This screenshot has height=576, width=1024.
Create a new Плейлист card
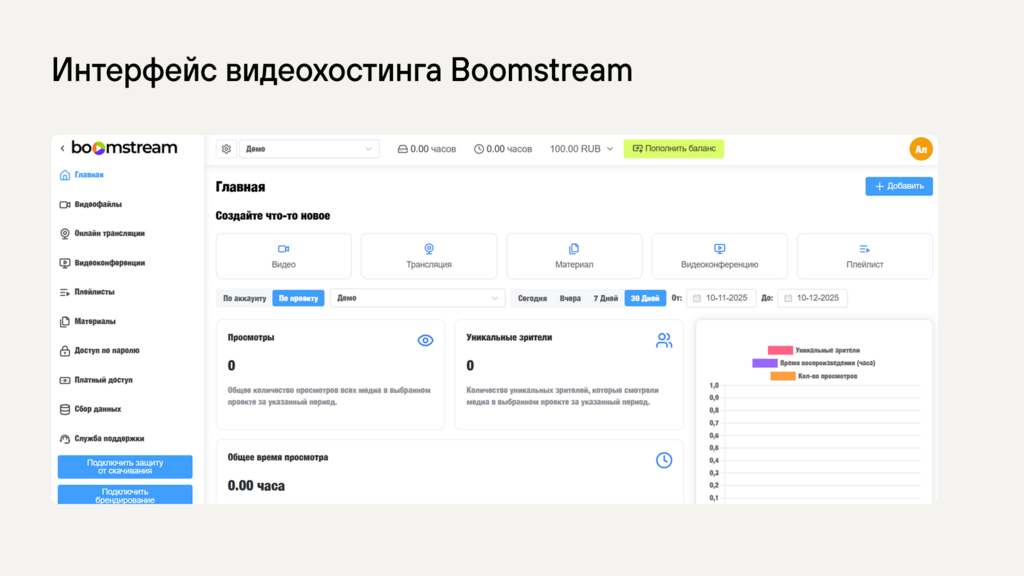coord(864,256)
